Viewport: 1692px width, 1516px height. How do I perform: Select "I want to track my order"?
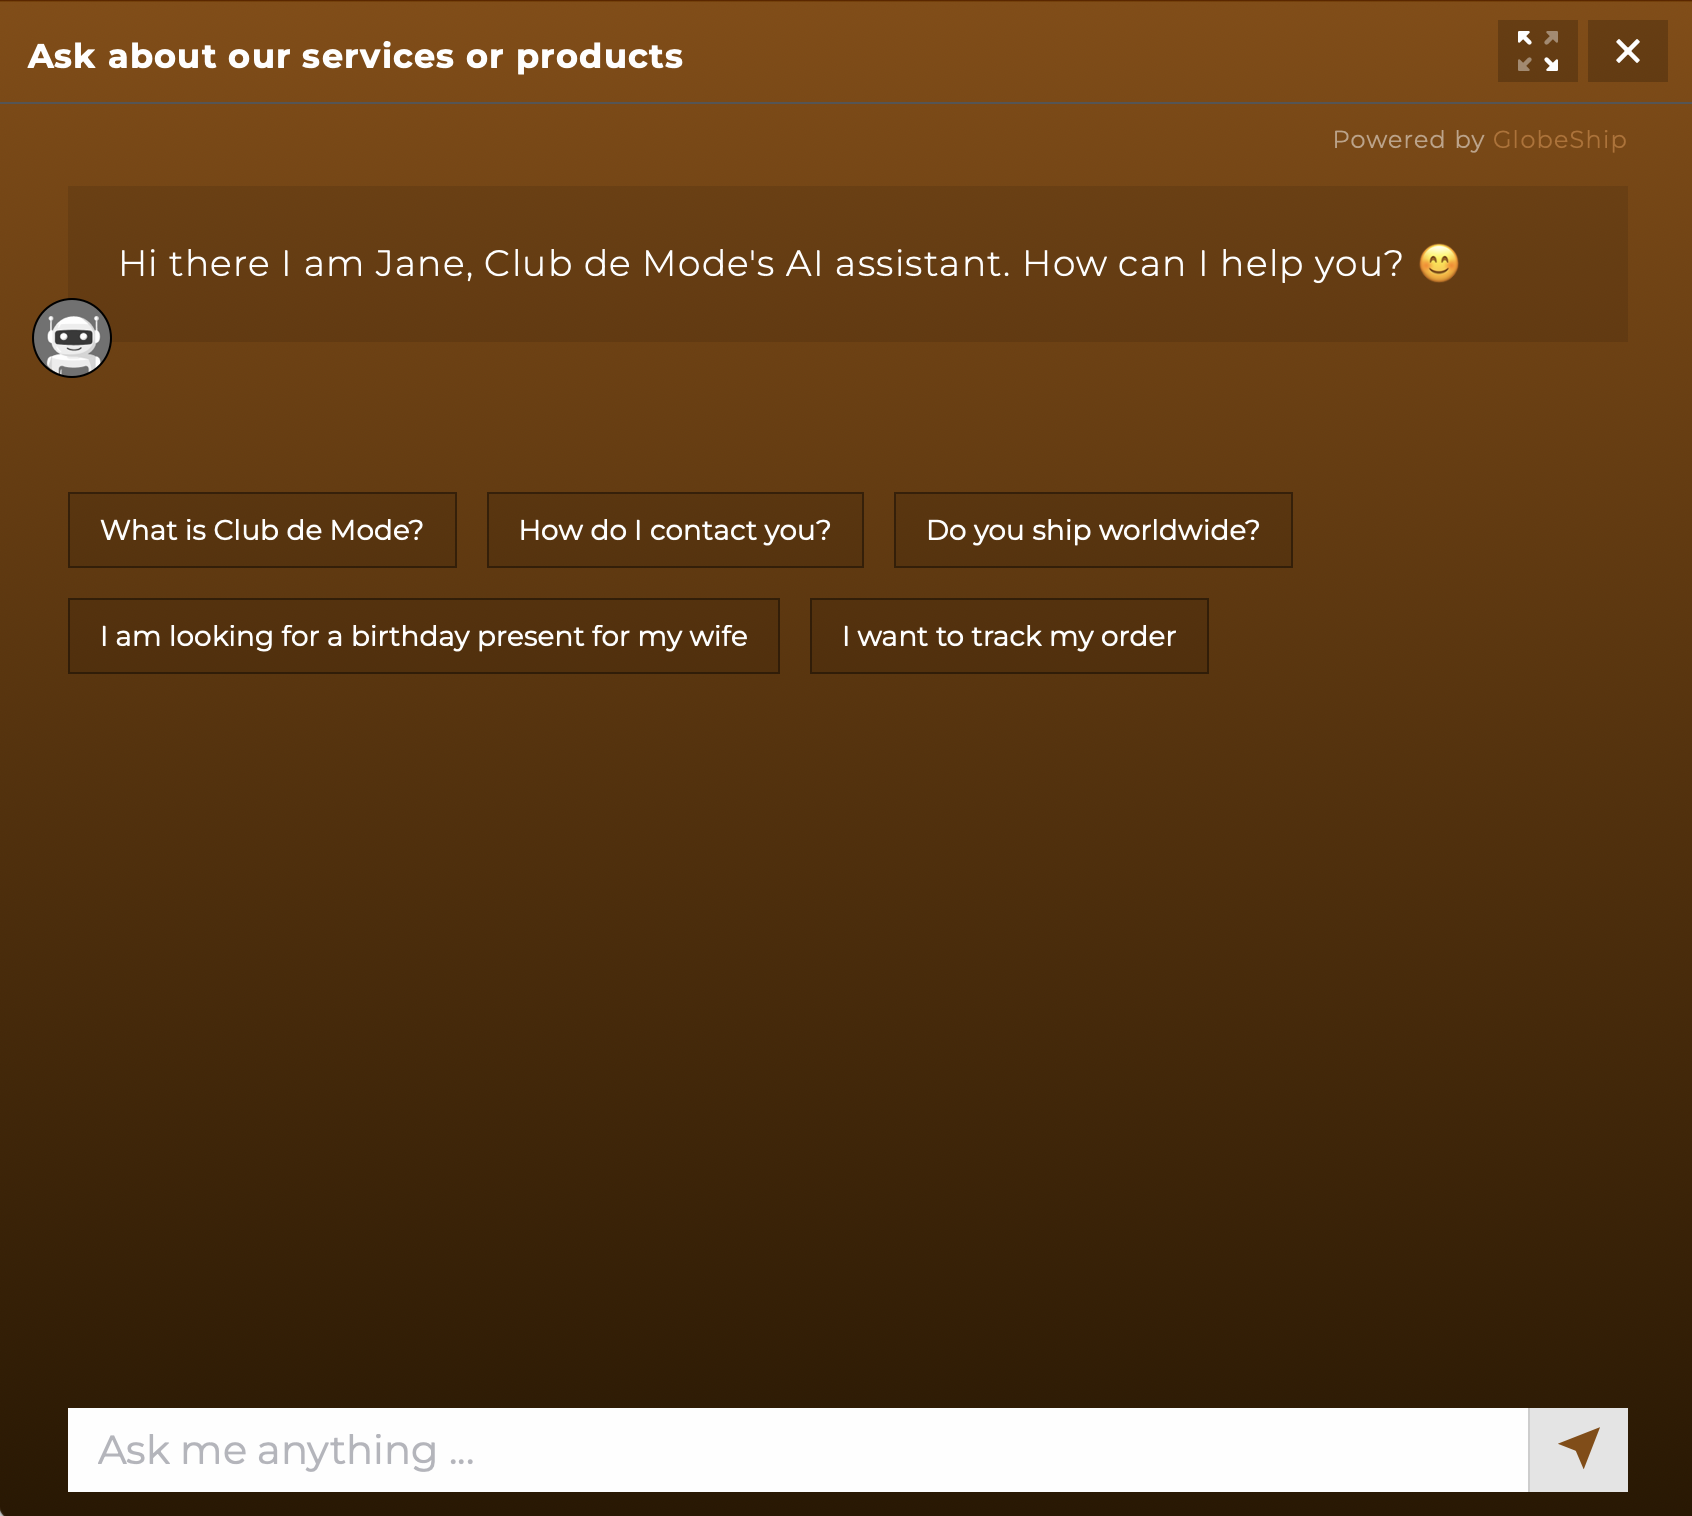pyautogui.click(x=1009, y=636)
